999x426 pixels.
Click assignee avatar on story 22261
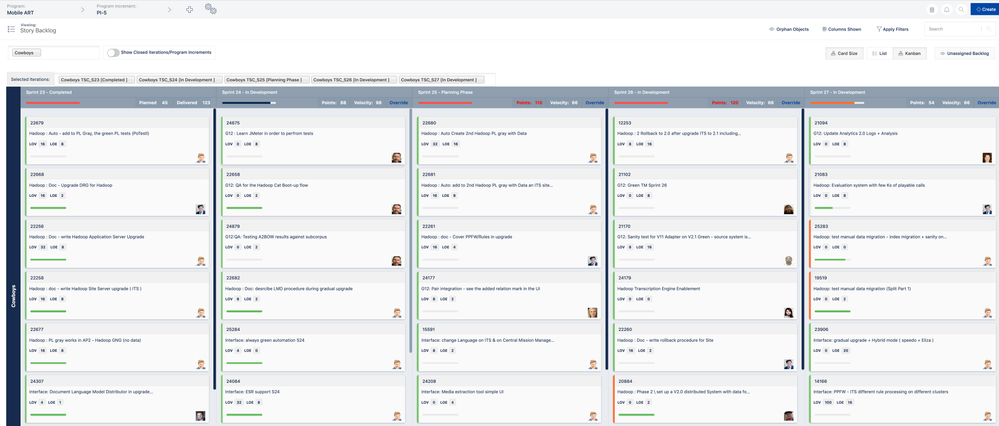tap(593, 260)
